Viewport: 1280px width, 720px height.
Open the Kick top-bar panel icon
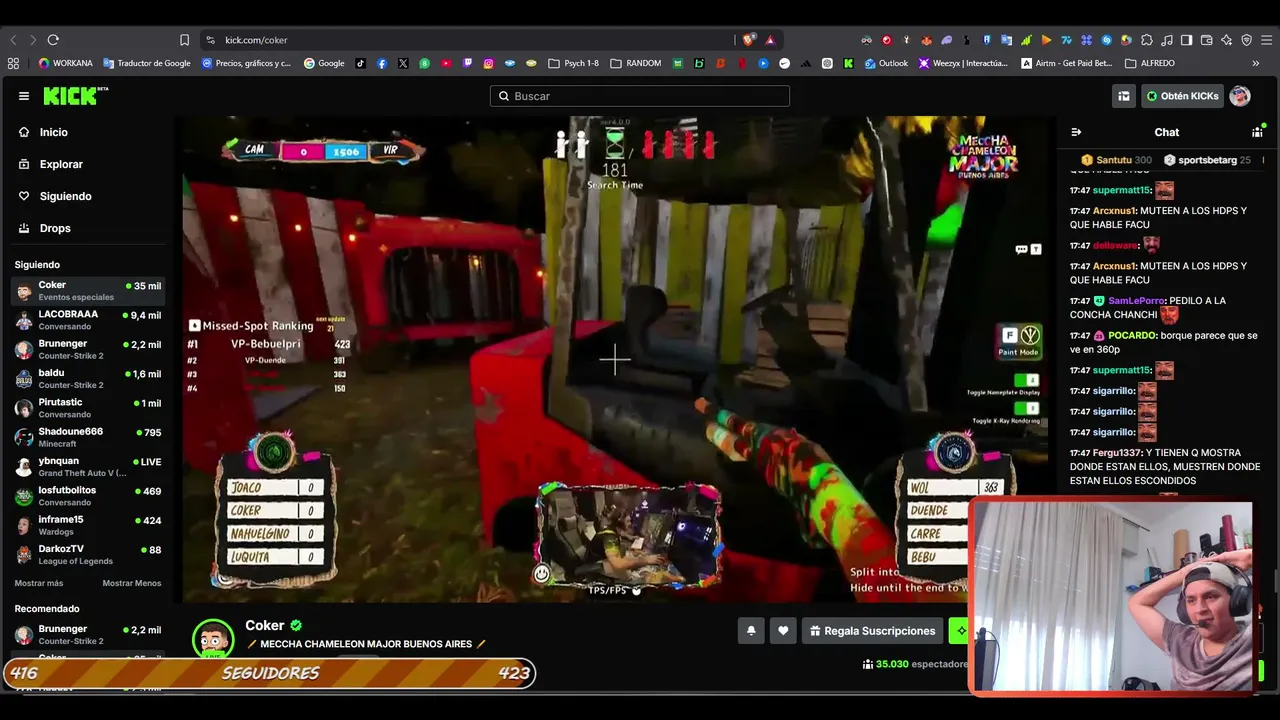click(x=1124, y=96)
